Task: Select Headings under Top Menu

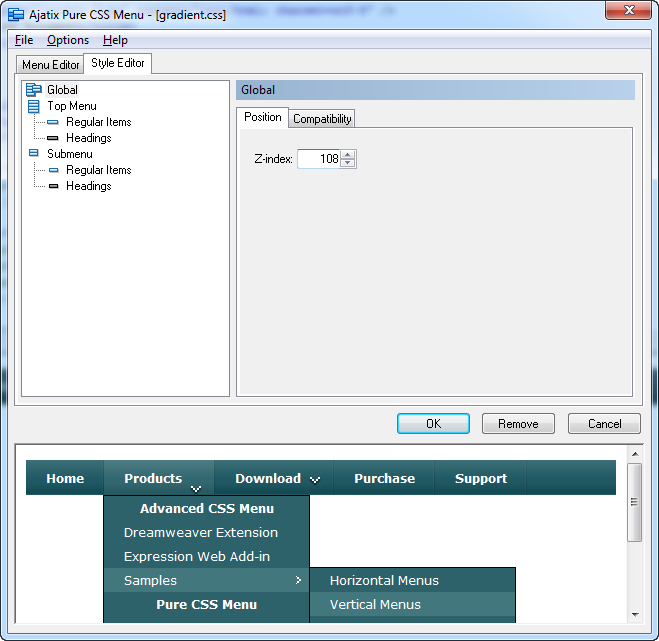Action: (x=89, y=138)
